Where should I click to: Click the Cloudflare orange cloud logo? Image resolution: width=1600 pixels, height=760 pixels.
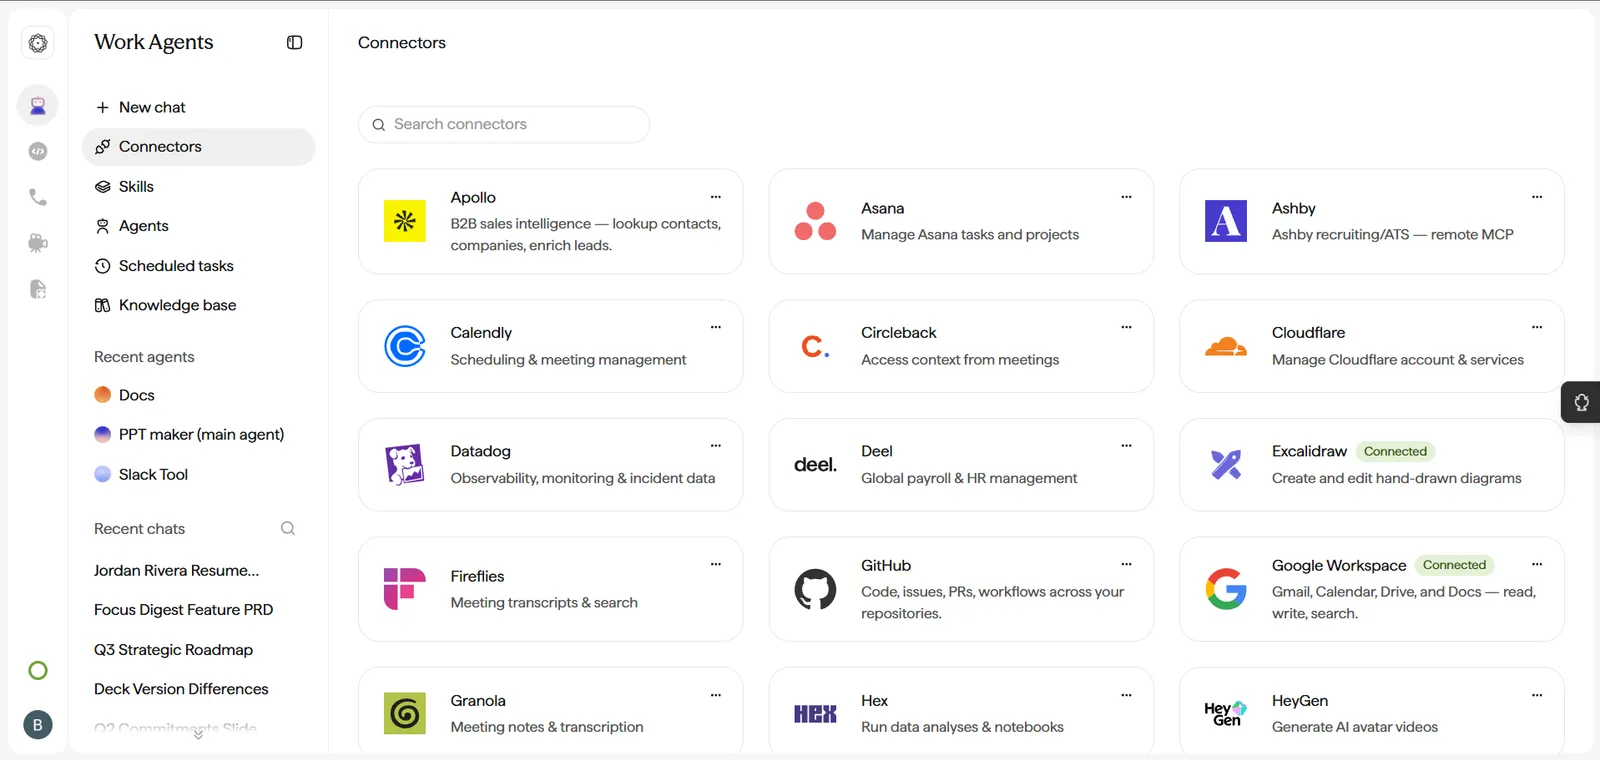(x=1226, y=346)
